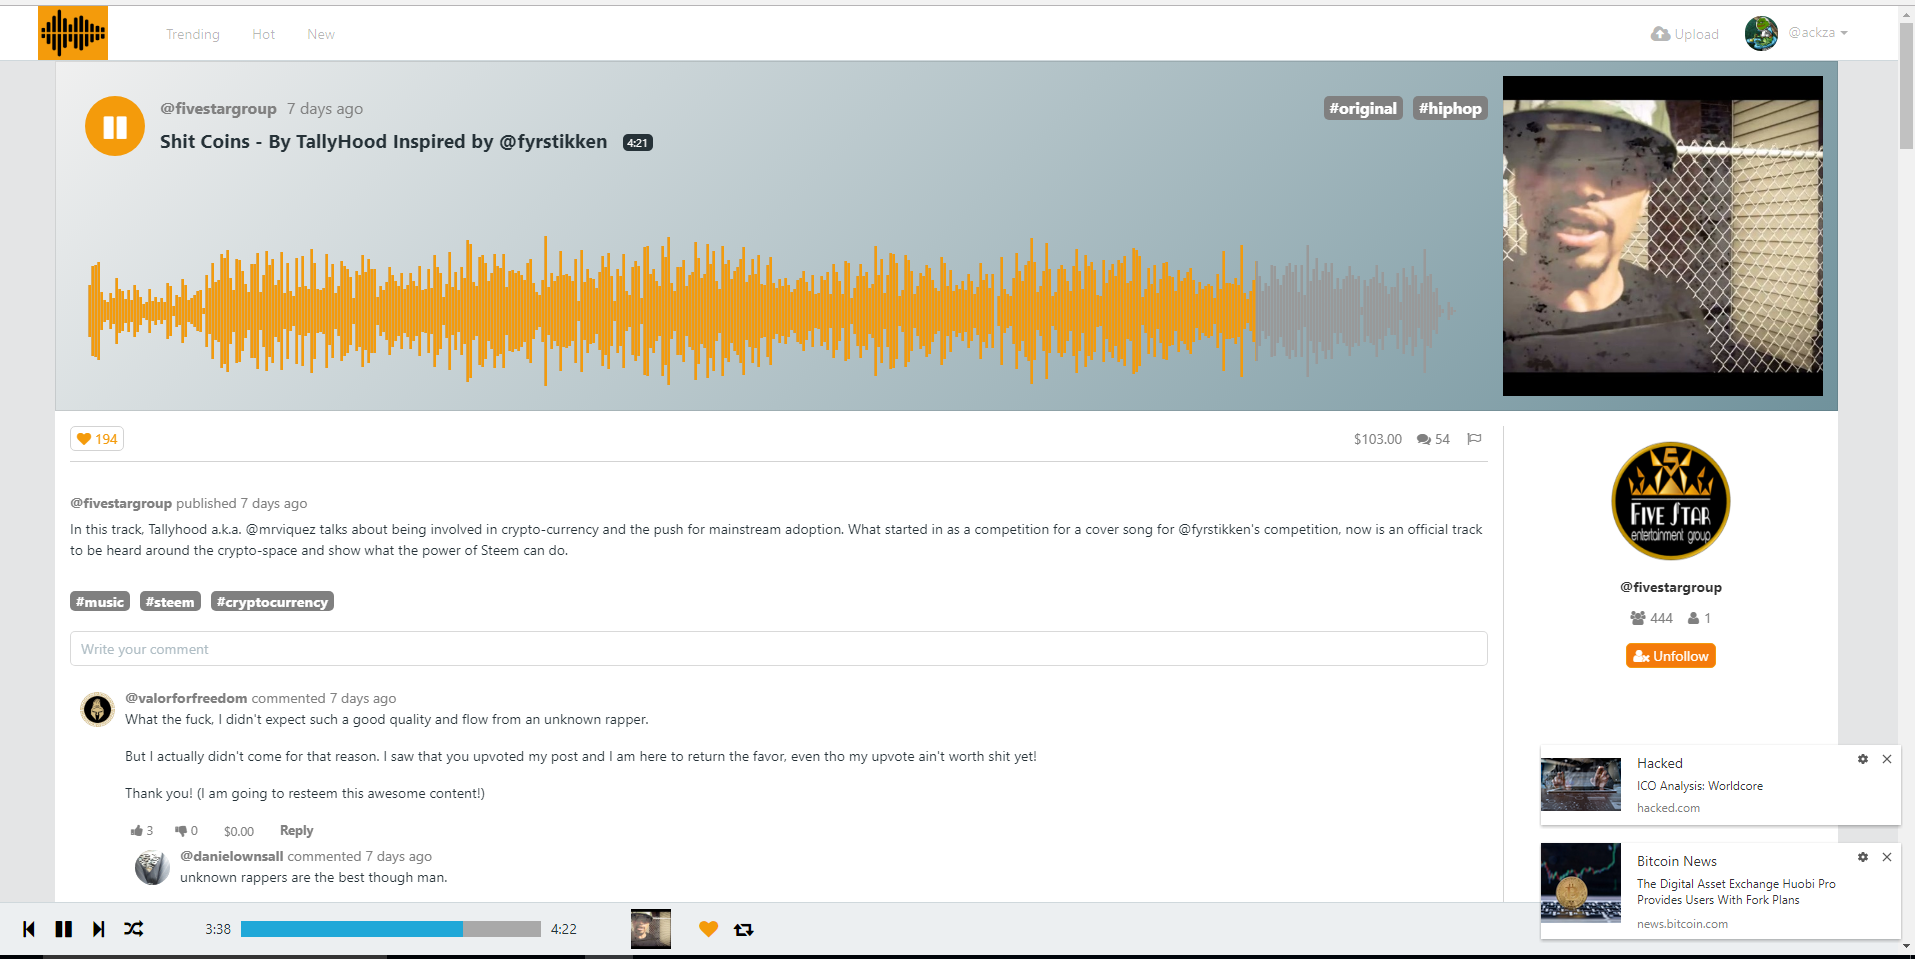The height and width of the screenshot is (959, 1915).
Task: Click the 194 likes heart button
Action: (97, 439)
